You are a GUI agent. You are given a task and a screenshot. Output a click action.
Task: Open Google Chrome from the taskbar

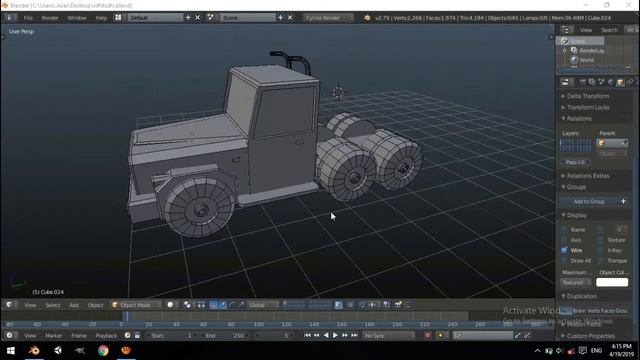[x=103, y=351]
